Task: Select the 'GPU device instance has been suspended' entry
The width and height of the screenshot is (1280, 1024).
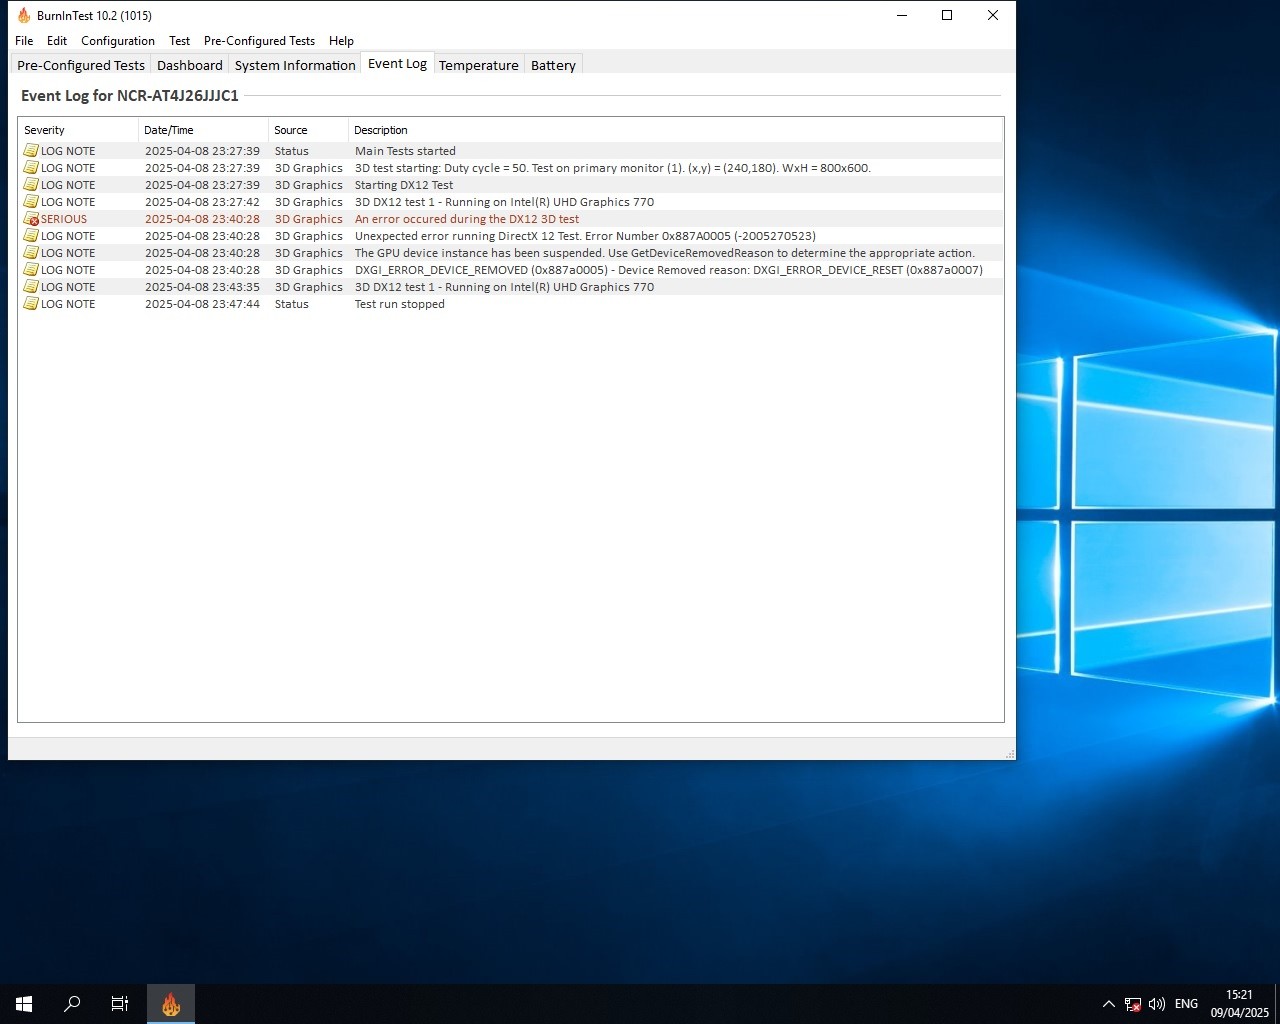Action: click(x=665, y=253)
